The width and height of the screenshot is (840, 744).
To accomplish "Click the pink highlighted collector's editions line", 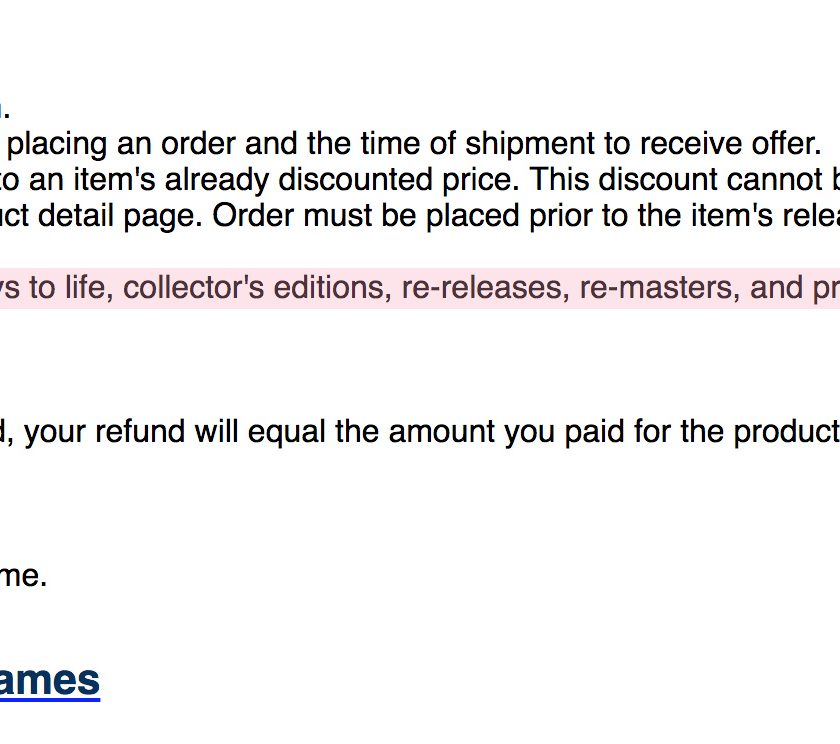I will pos(420,289).
